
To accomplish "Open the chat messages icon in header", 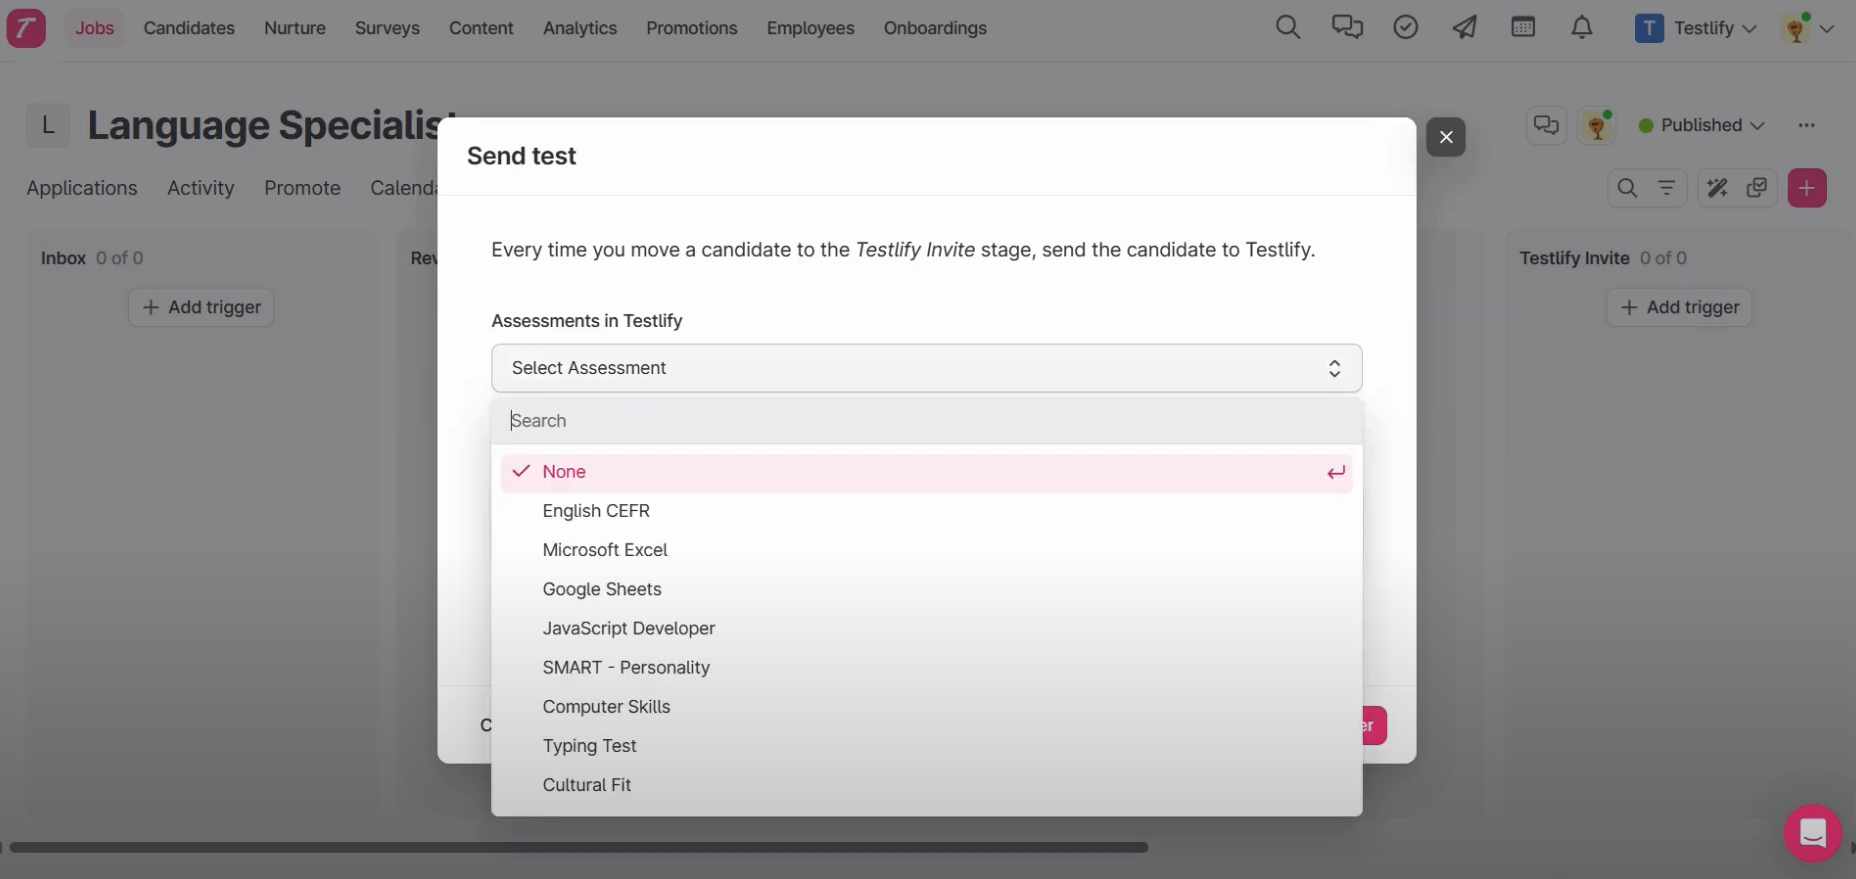I will (x=1347, y=28).
